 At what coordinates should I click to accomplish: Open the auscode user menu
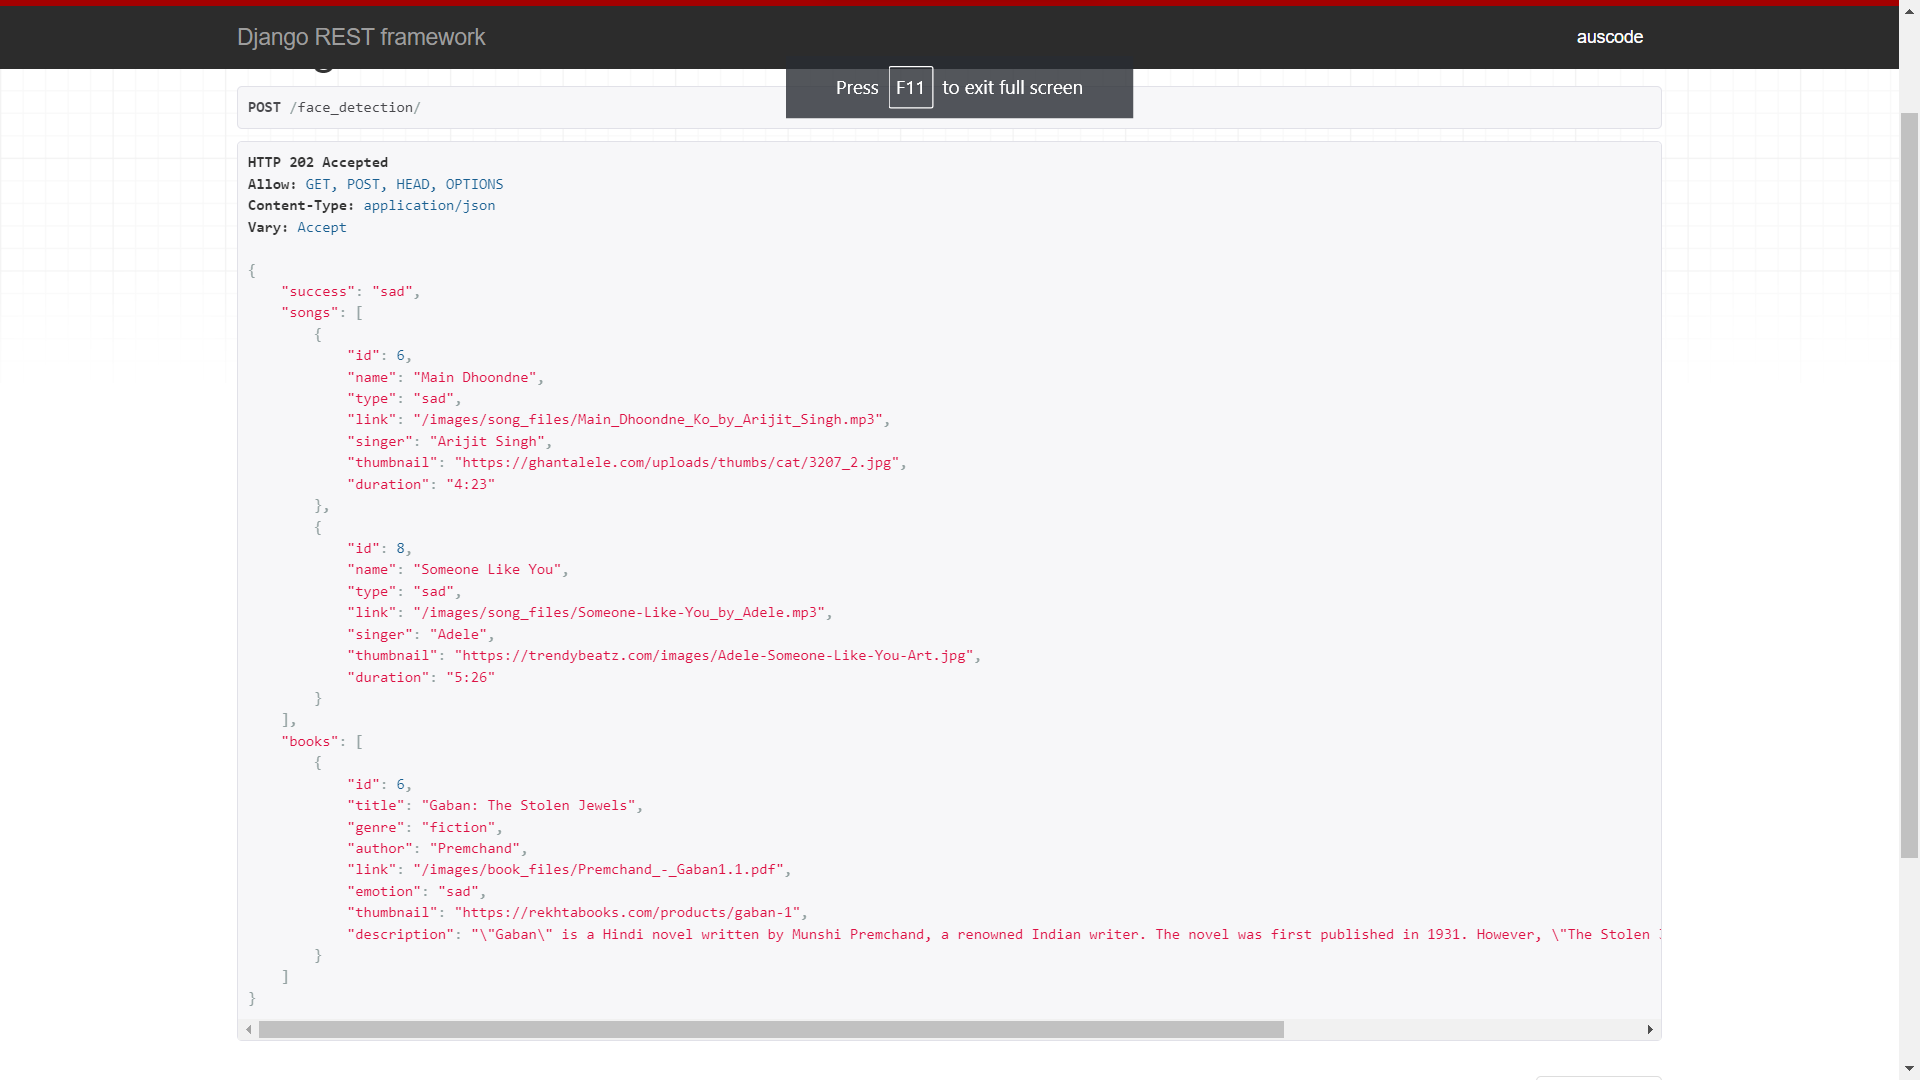(x=1609, y=37)
